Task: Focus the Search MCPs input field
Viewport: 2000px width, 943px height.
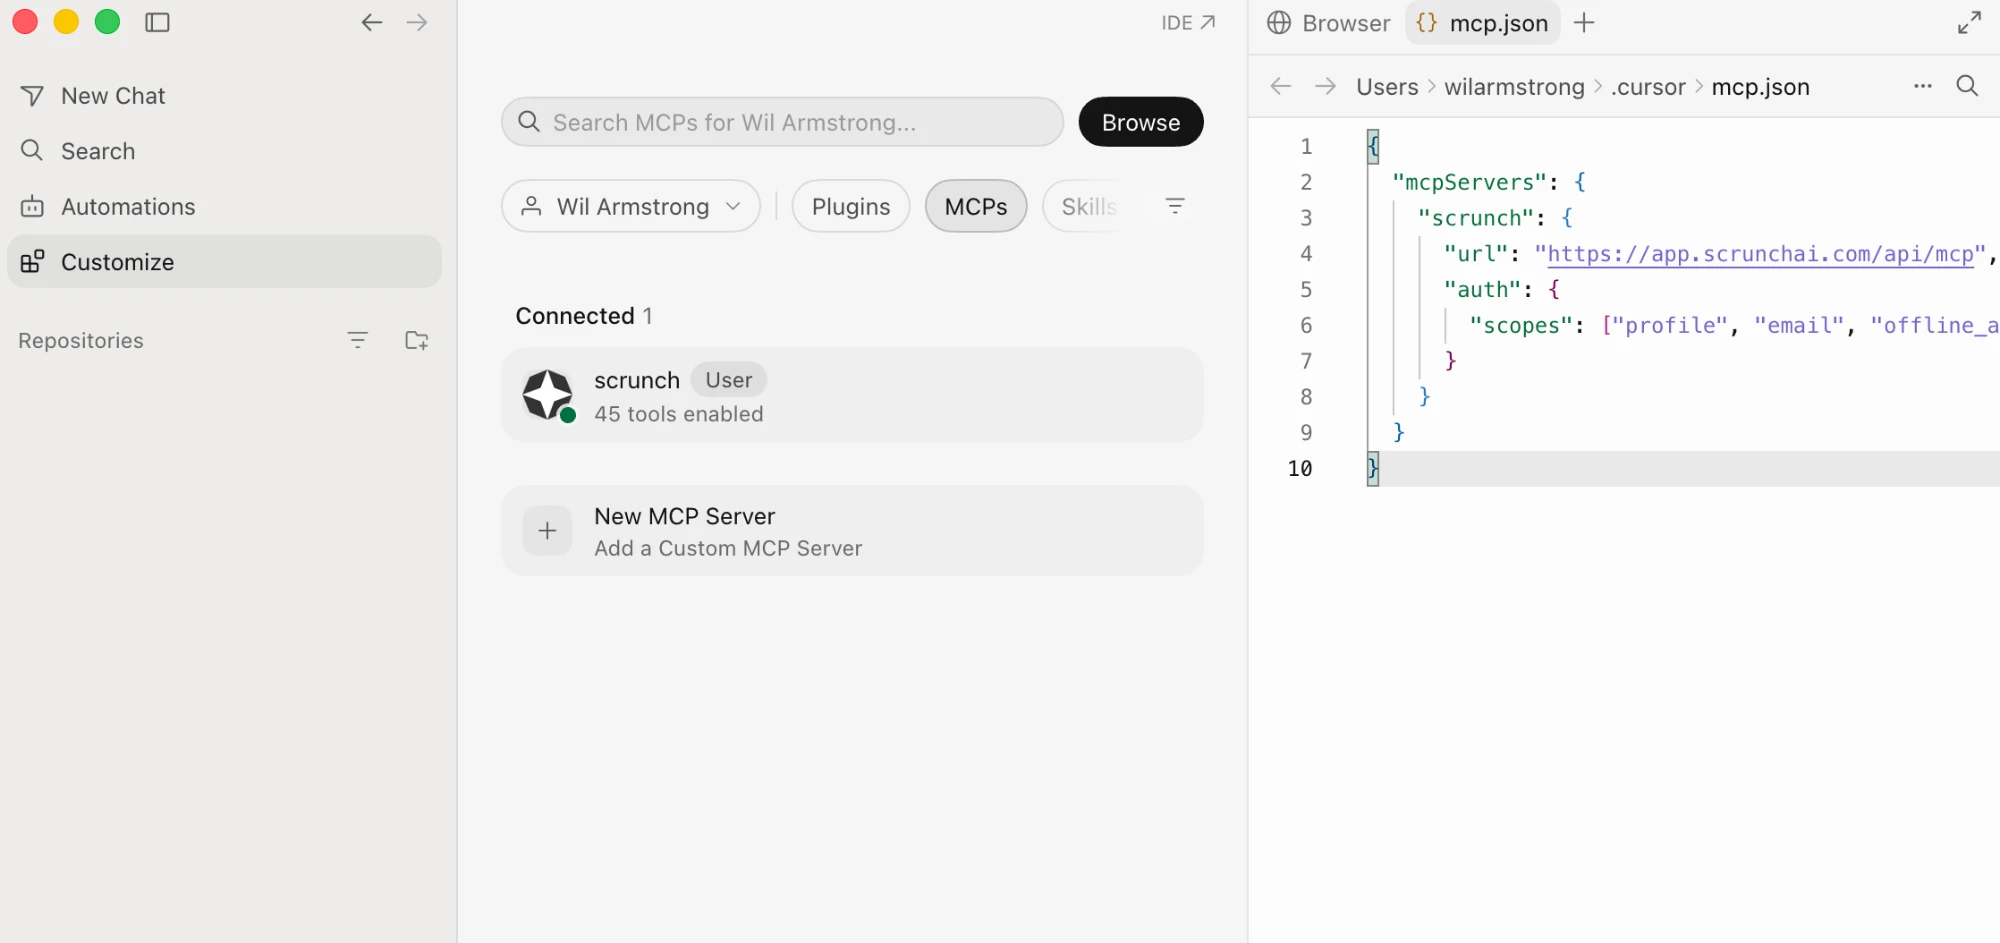Action: point(782,122)
